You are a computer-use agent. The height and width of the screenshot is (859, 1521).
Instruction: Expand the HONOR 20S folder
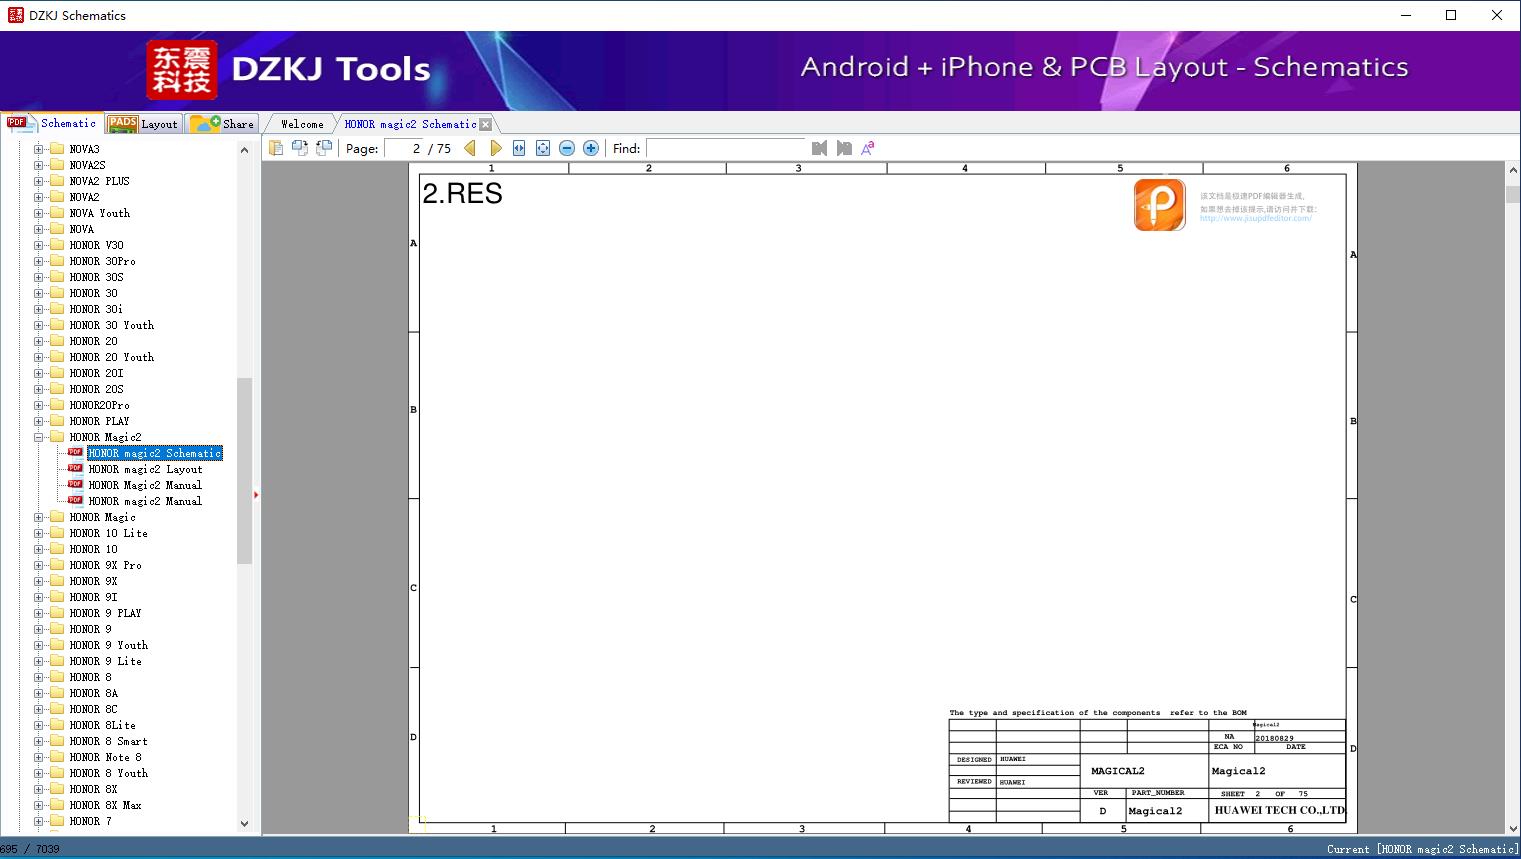(x=39, y=389)
